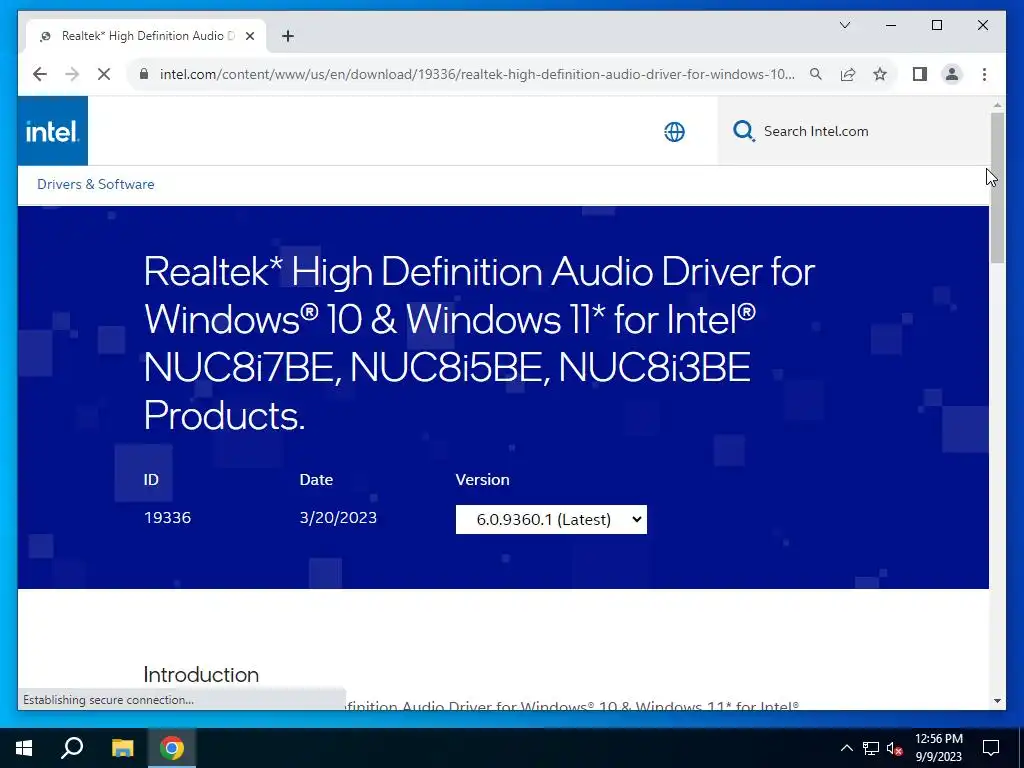Click the ID value 19336

pyautogui.click(x=167, y=517)
